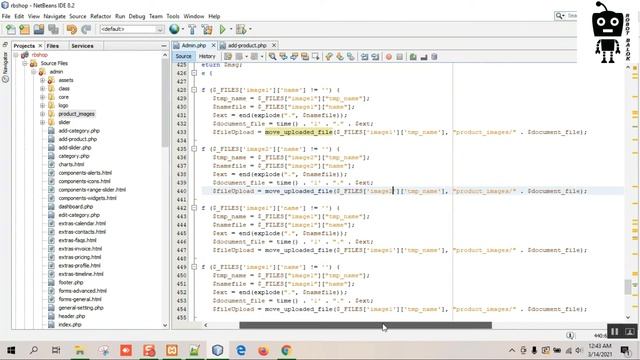Viewport: 640px width, 360px height.
Task: Click the globe browser icon
Action: click(x=174, y=29)
